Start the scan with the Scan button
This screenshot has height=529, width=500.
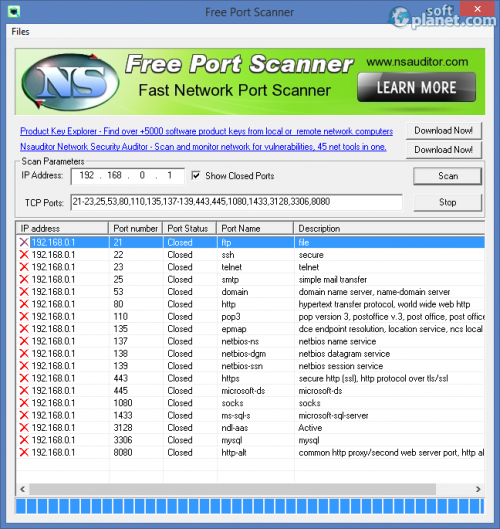point(447,176)
